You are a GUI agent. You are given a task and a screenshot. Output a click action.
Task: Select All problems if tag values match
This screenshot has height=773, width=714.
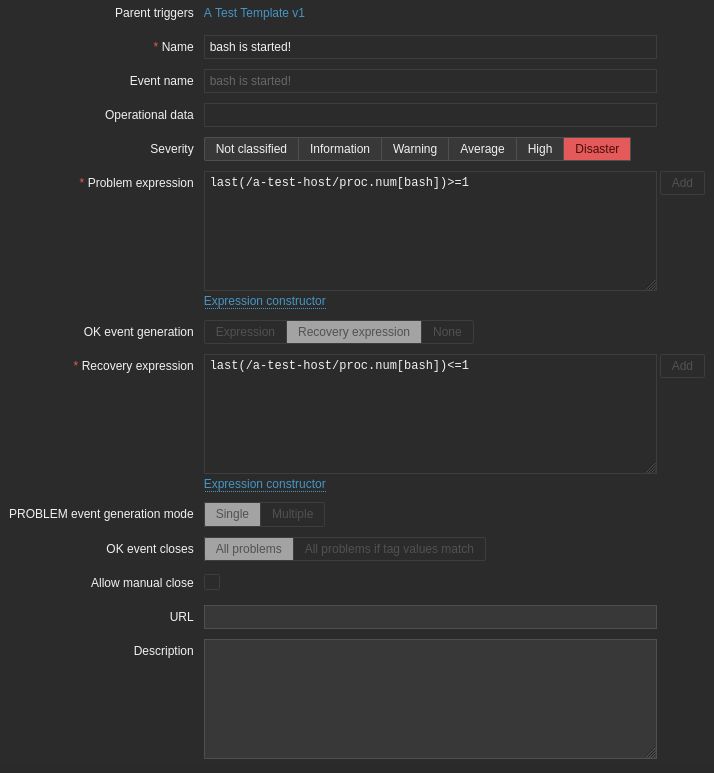pos(389,549)
